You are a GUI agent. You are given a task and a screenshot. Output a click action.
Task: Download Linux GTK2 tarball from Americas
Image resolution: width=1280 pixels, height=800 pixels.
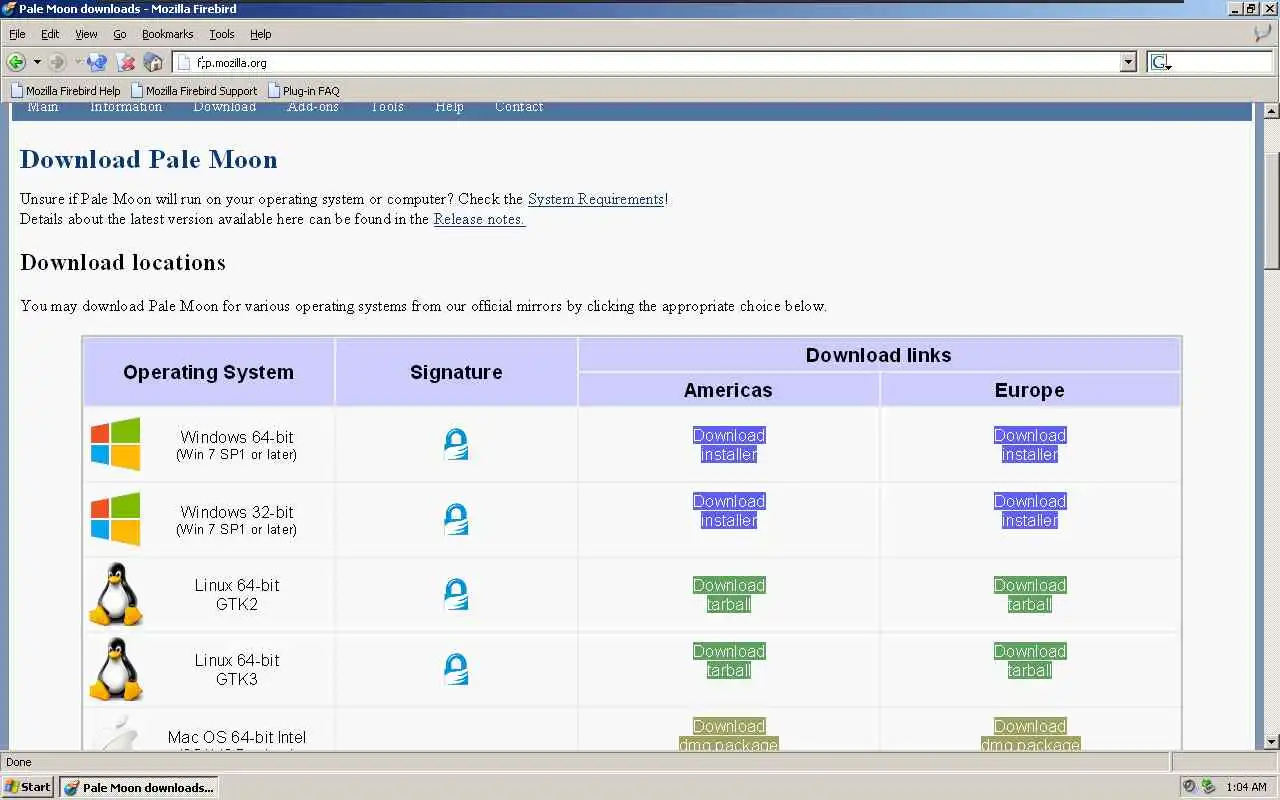tap(729, 594)
